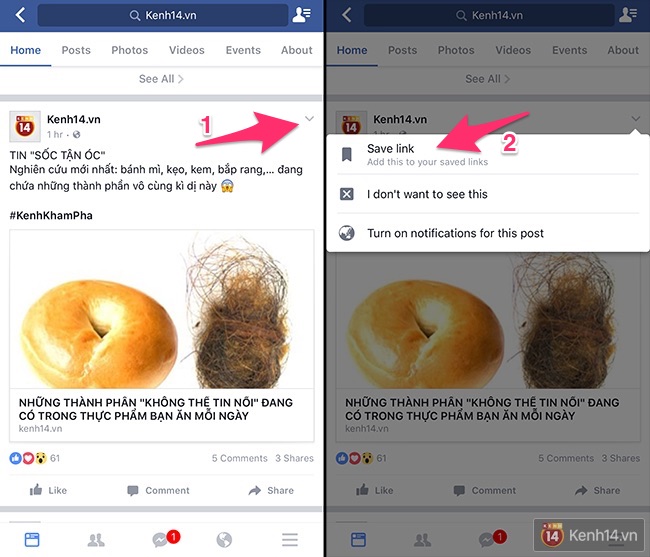Tap the back arrow in left screen header
Viewport: 650px width, 557px height.
pos(20,15)
